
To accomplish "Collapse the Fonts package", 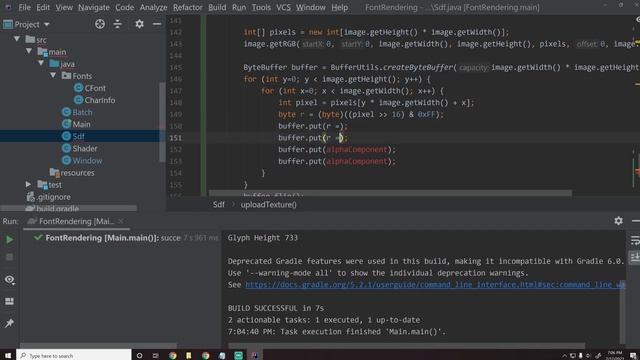I will point(53,76).
